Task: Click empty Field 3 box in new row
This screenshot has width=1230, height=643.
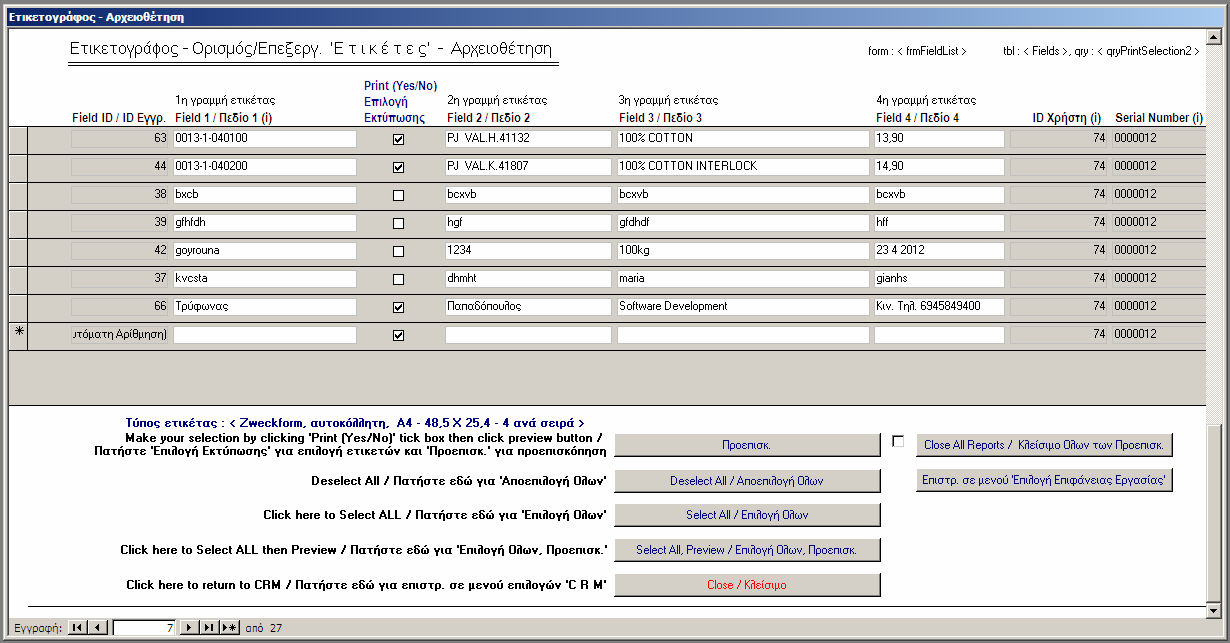Action: pyautogui.click(x=743, y=335)
